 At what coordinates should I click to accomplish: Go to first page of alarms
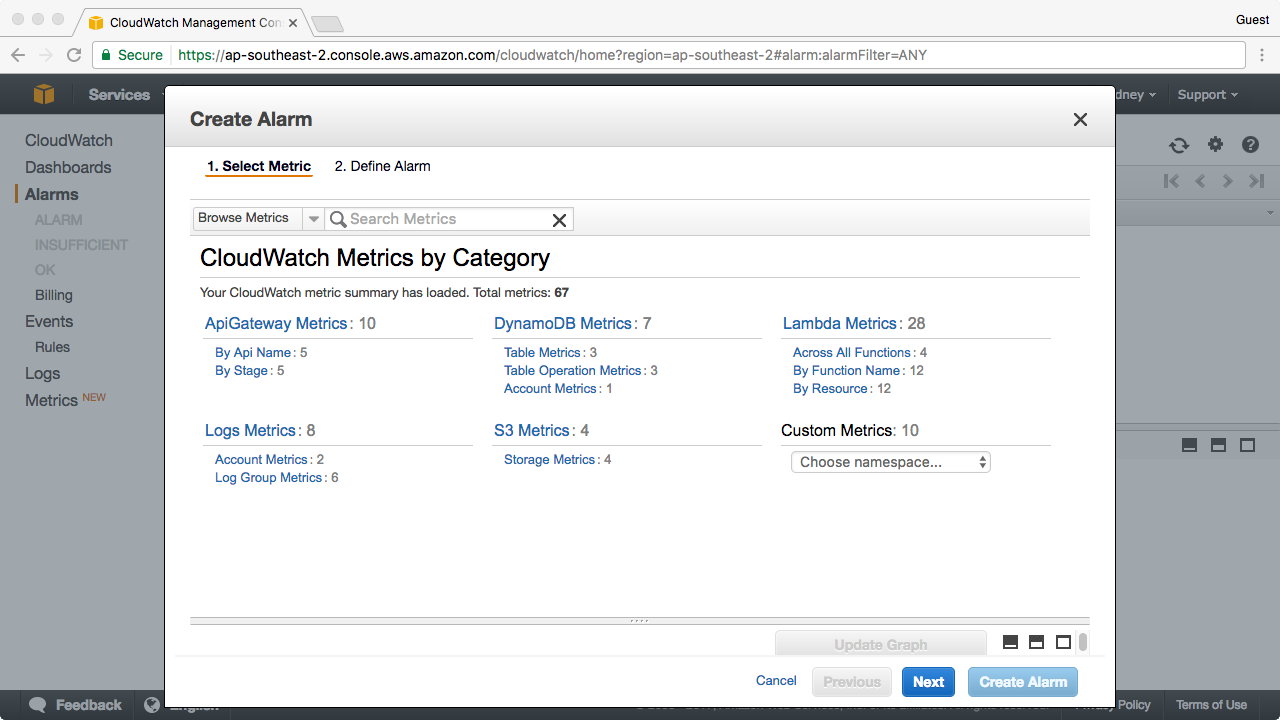click(1171, 181)
